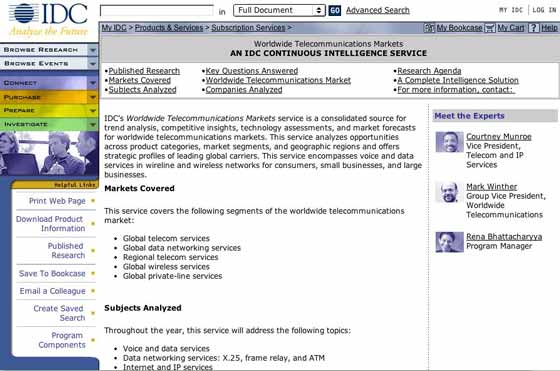Expand the Prepare menu arrow
Screen dimensions: 560x371
click(93, 111)
